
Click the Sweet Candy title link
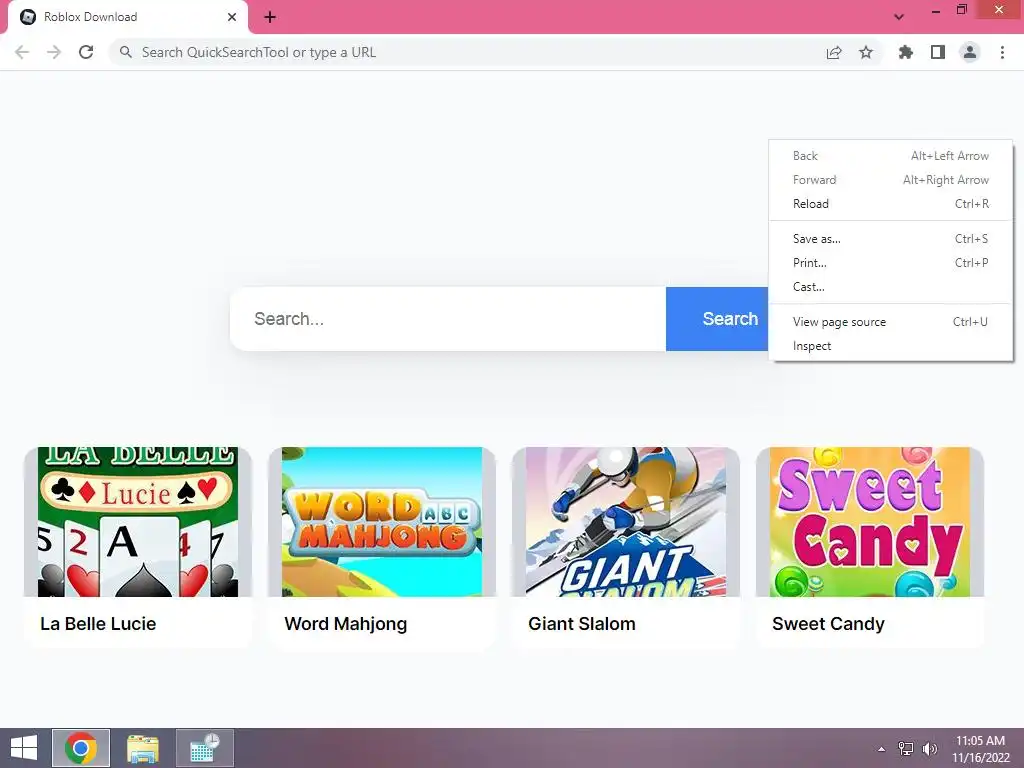pos(828,624)
